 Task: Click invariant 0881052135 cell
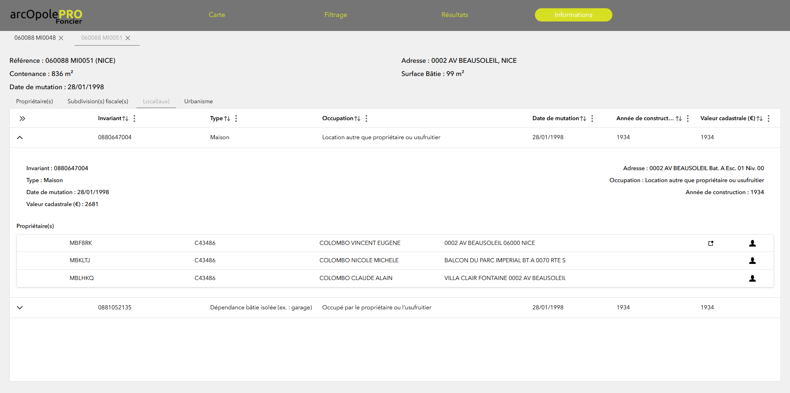(x=114, y=307)
